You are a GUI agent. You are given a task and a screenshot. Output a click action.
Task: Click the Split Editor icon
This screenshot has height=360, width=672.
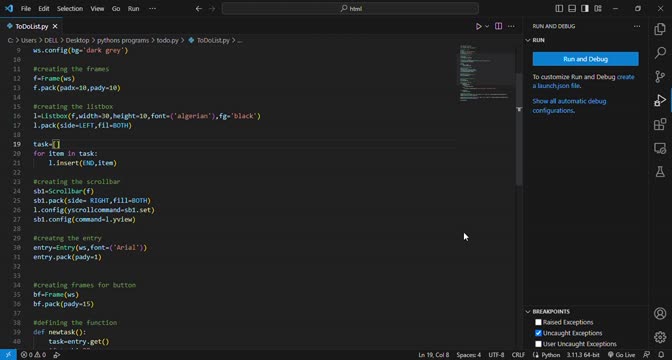pos(498,26)
